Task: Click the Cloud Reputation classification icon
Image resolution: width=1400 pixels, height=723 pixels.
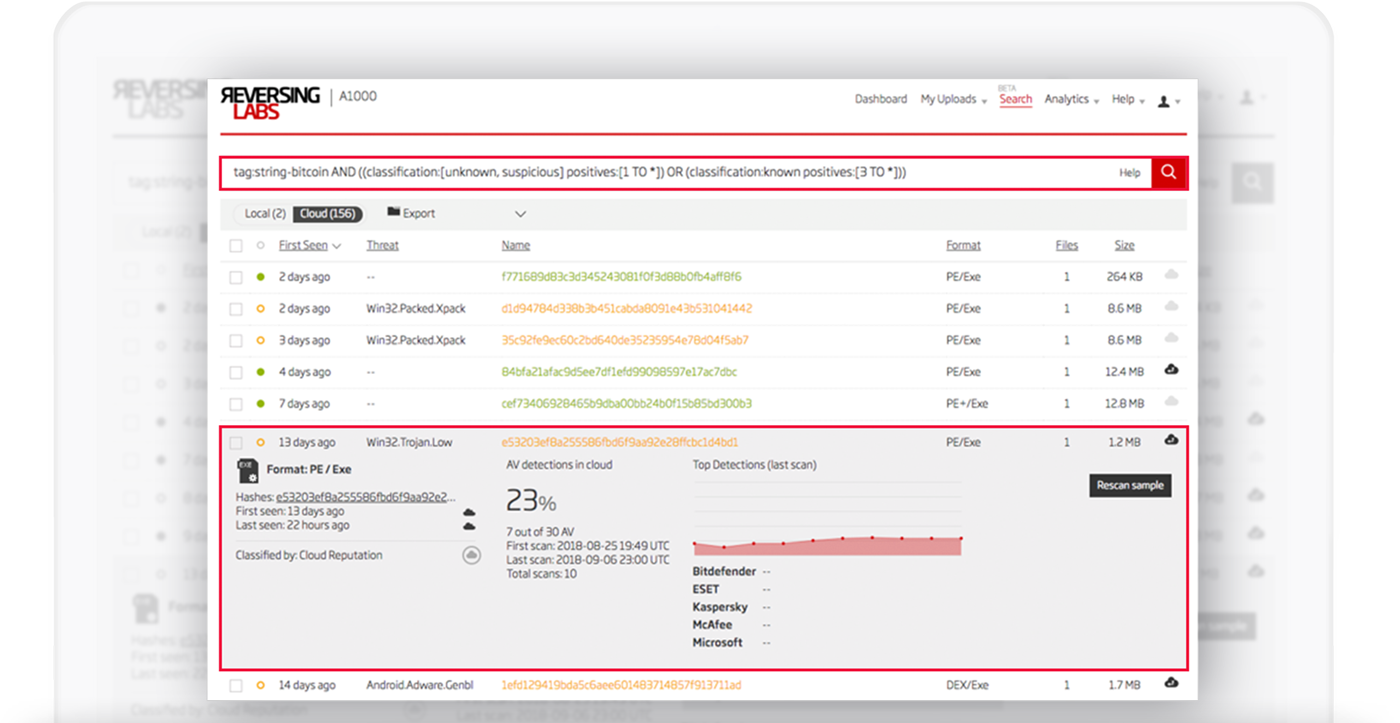Action: coord(472,555)
